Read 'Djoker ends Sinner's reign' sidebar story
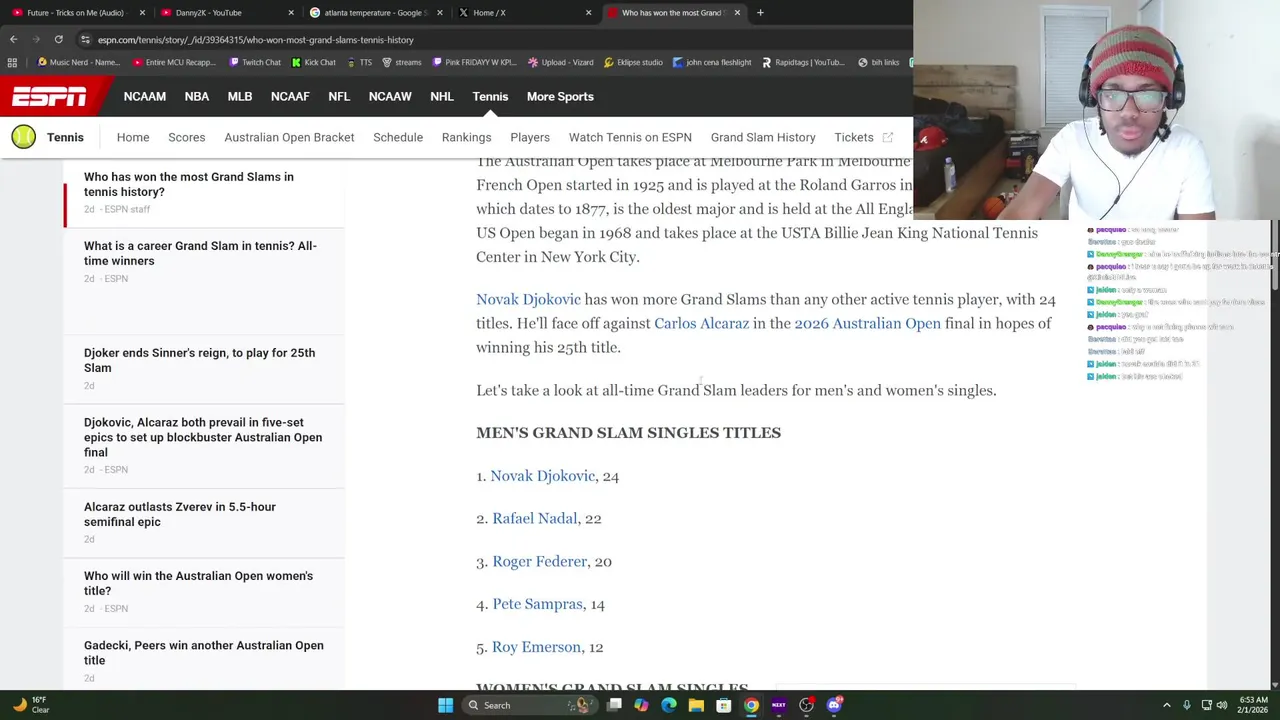Screen dimensions: 1280x720 (x=199, y=360)
